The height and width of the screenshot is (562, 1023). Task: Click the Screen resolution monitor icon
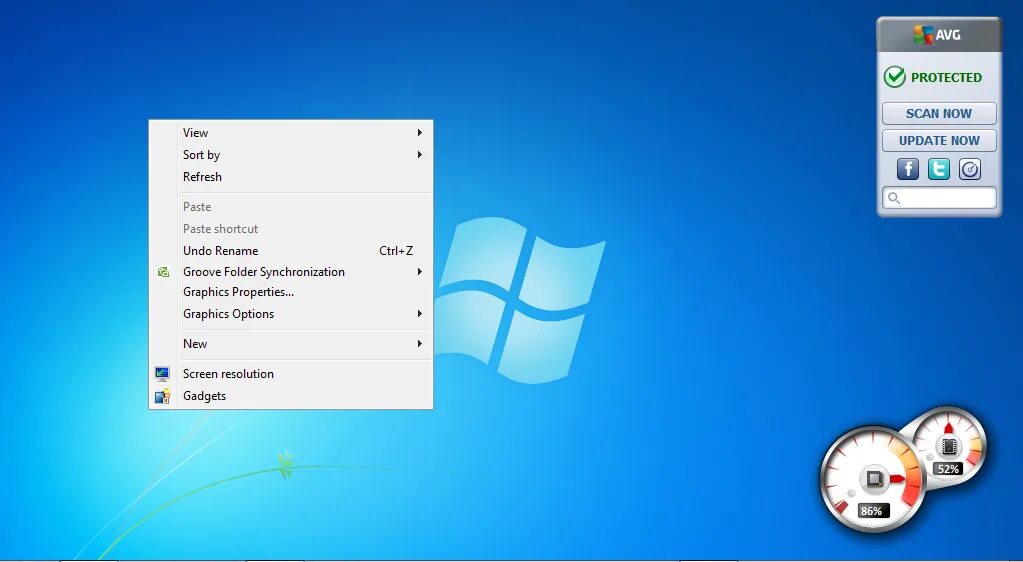click(162, 373)
